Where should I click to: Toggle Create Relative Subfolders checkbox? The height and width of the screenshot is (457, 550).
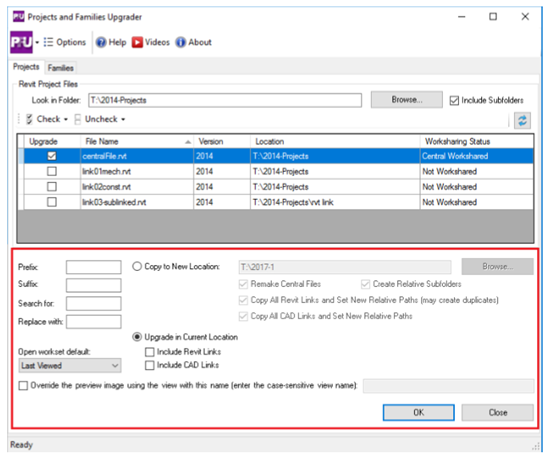pyautogui.click(x=365, y=284)
